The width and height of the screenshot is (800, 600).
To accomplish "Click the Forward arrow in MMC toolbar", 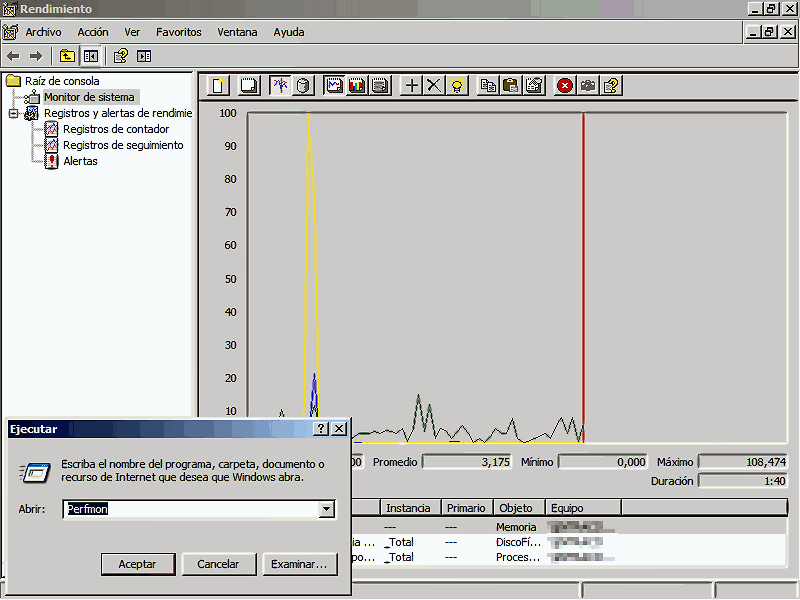I will coord(36,56).
